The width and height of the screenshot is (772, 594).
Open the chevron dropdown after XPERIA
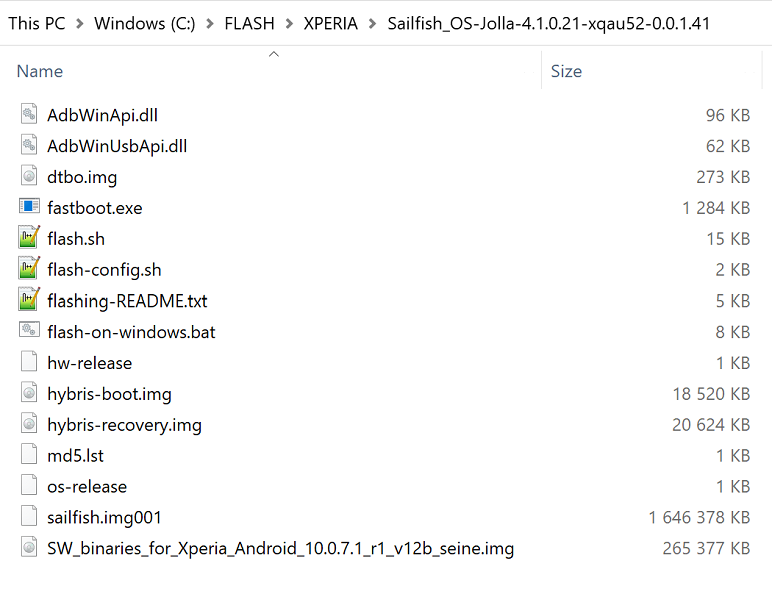(372, 23)
